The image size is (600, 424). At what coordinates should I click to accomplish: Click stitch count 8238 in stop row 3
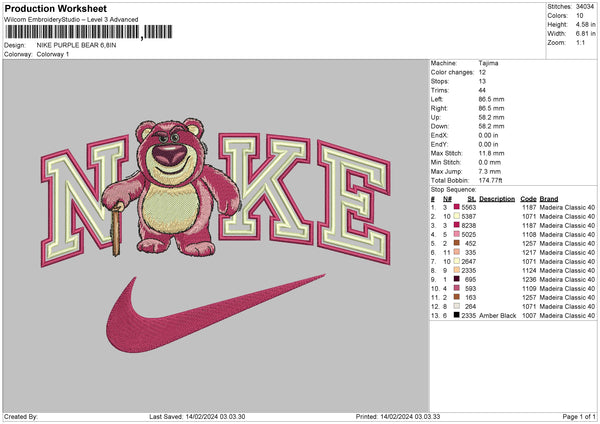coord(469,225)
